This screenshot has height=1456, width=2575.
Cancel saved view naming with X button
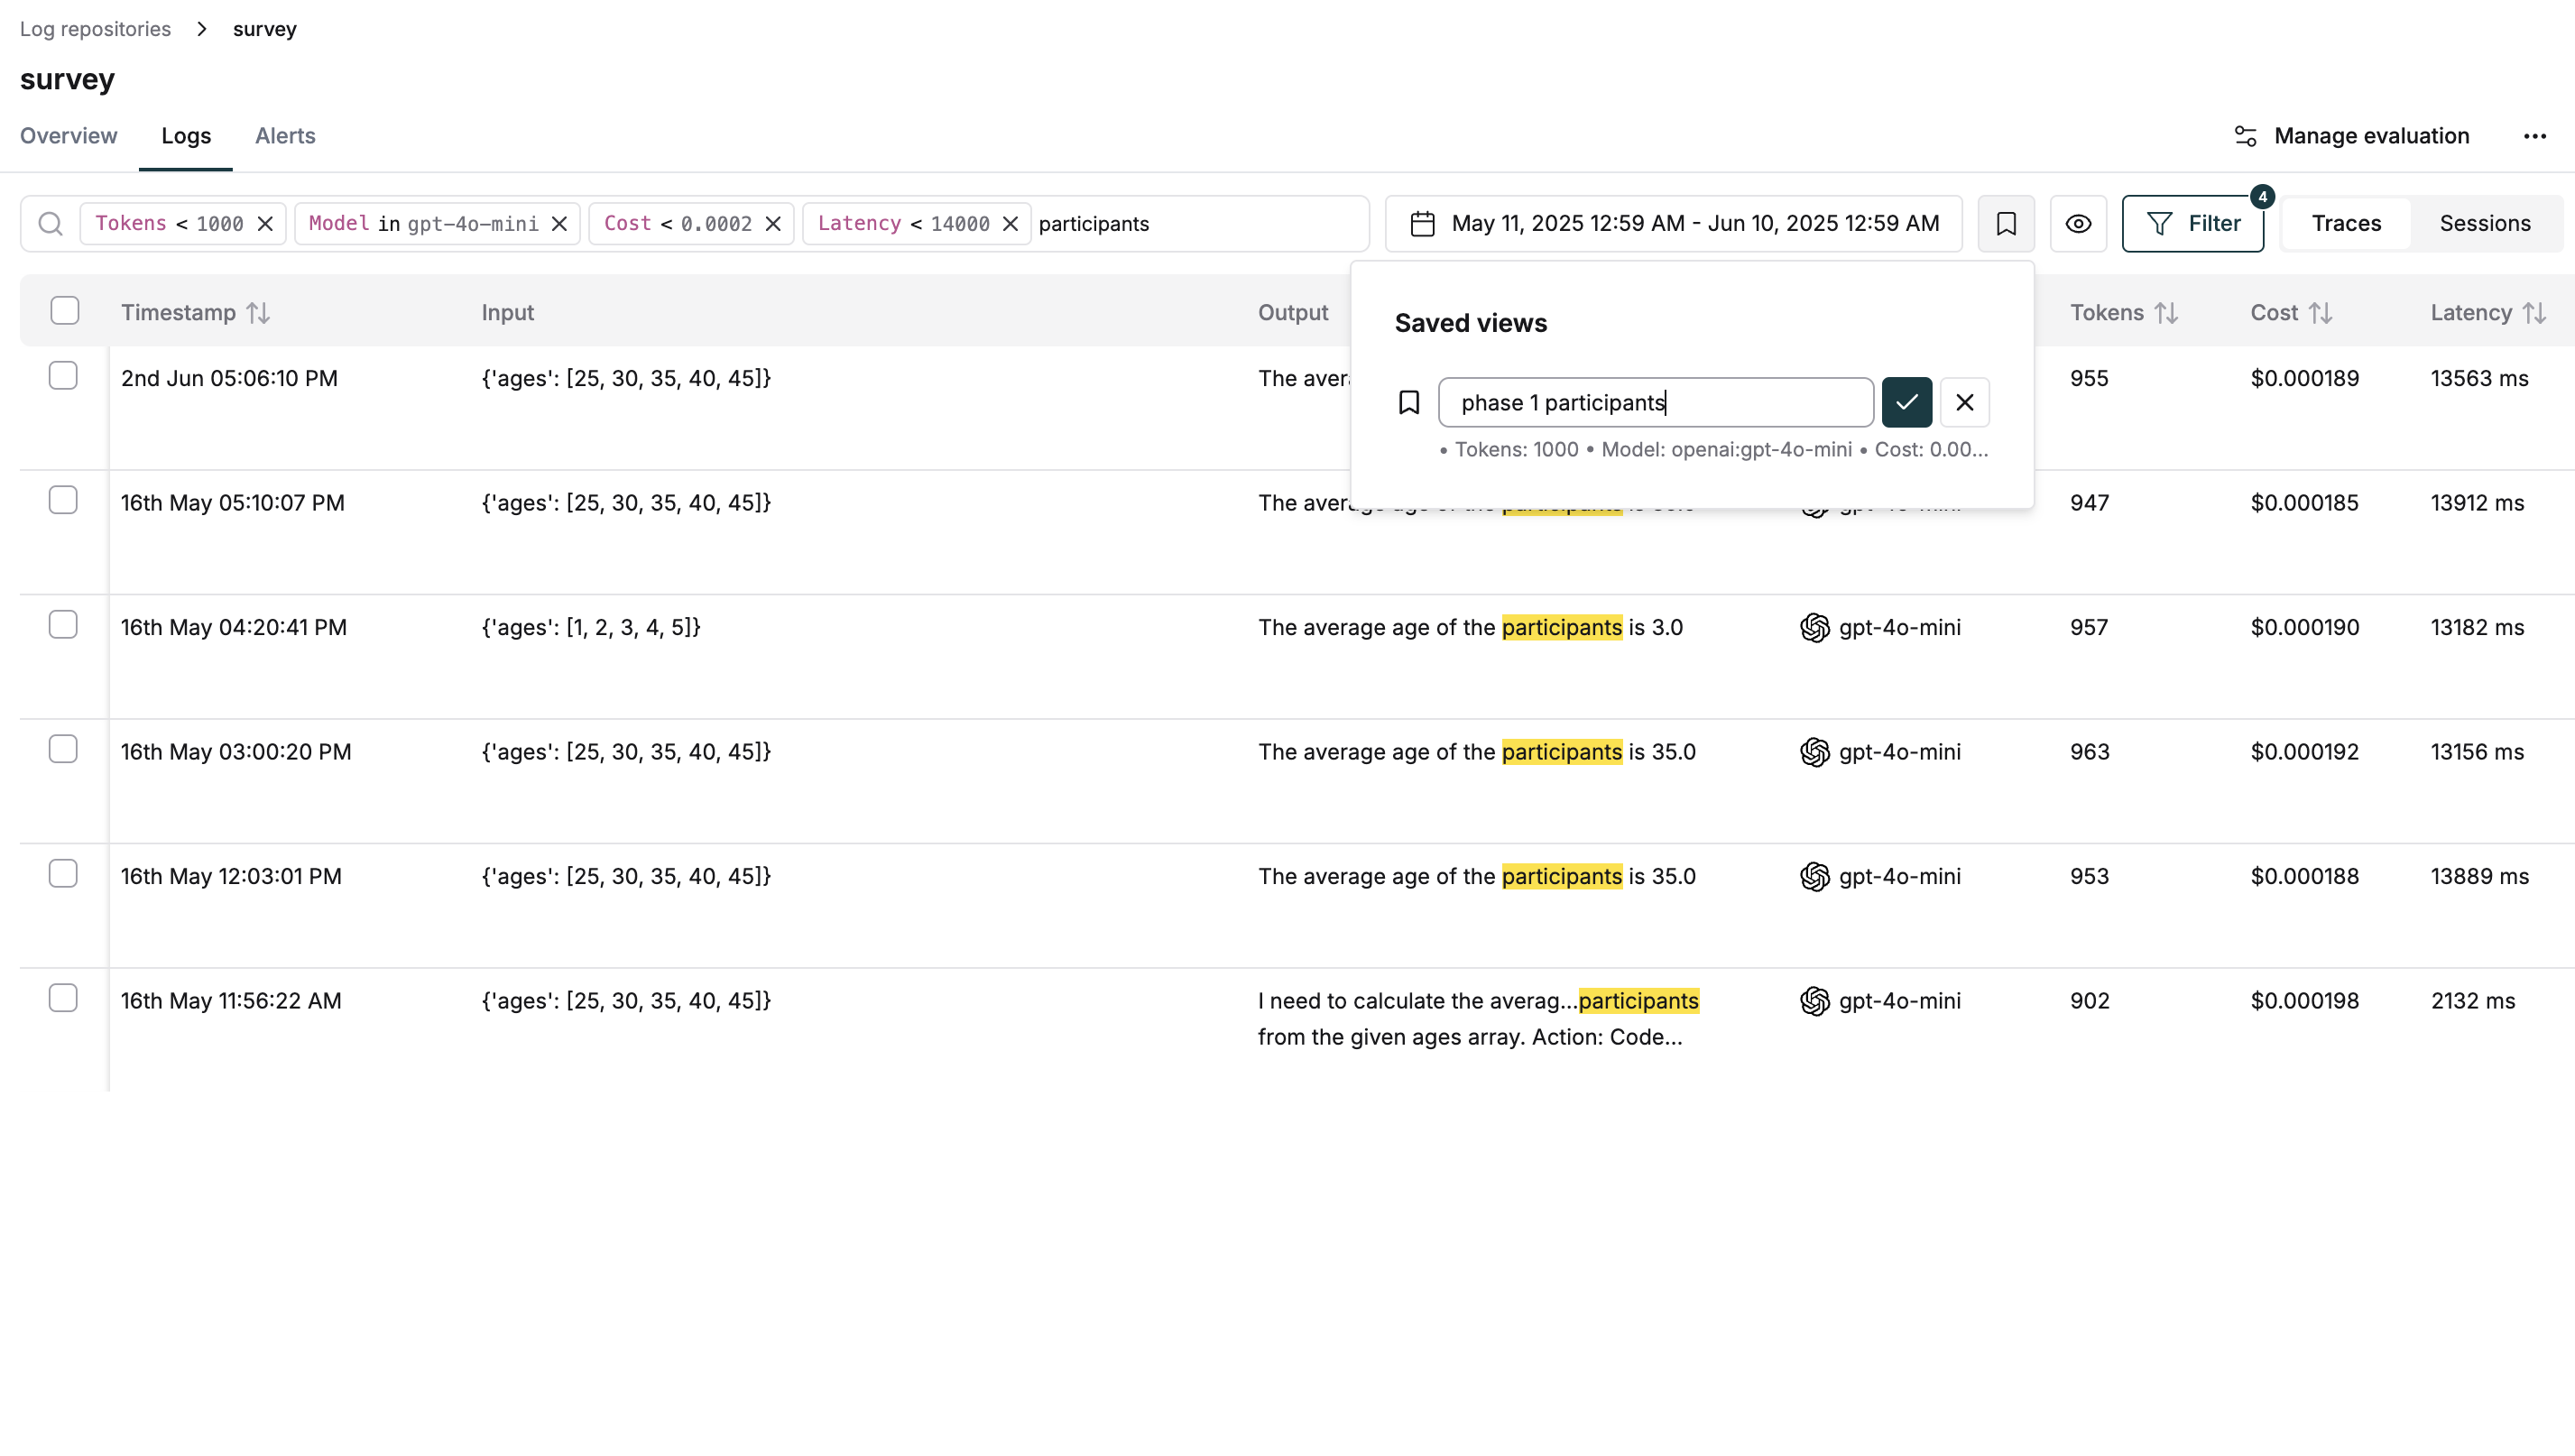pyautogui.click(x=1964, y=402)
